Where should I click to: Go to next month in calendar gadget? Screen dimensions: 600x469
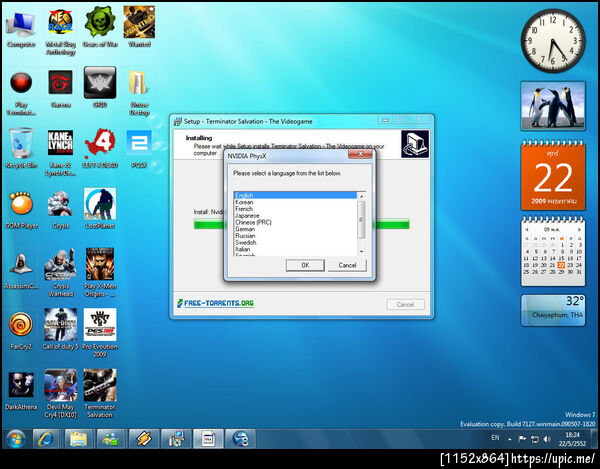pos(579,230)
